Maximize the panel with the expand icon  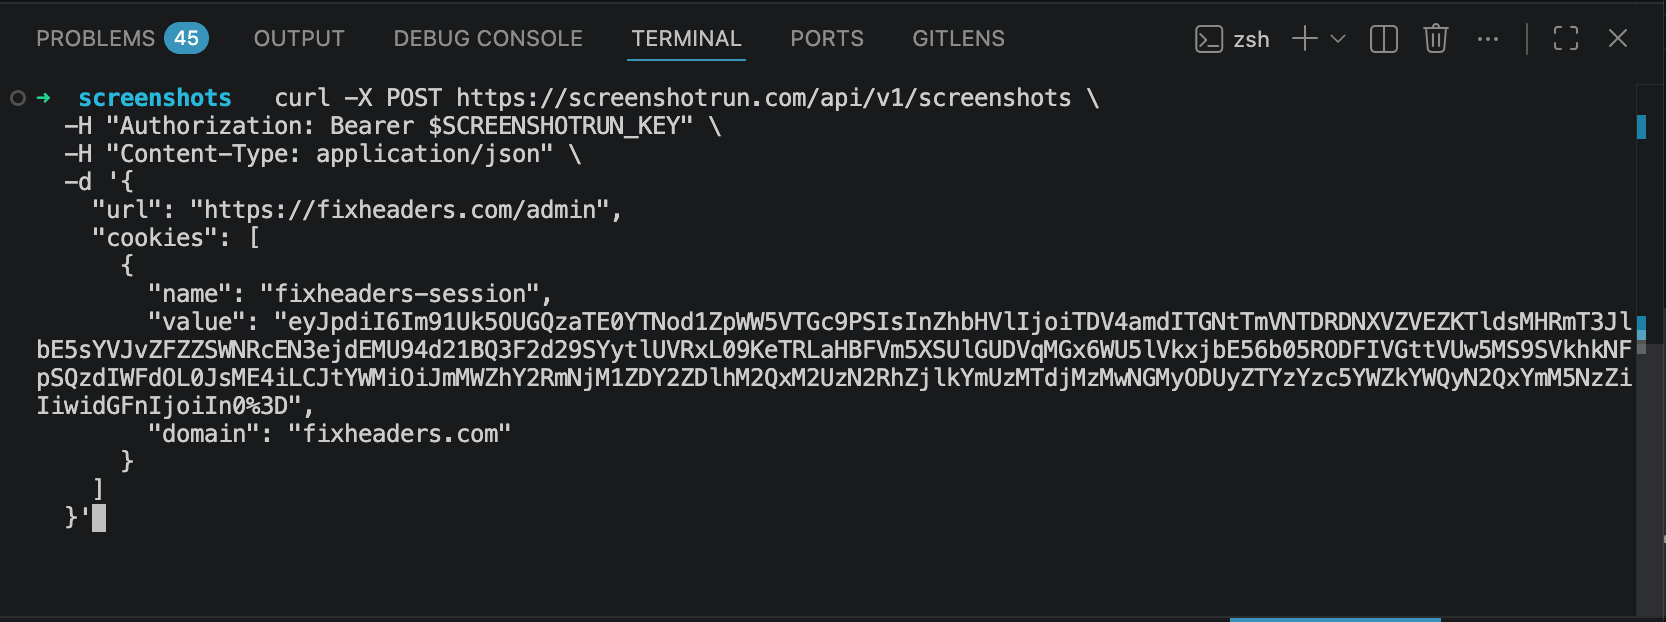[1565, 38]
